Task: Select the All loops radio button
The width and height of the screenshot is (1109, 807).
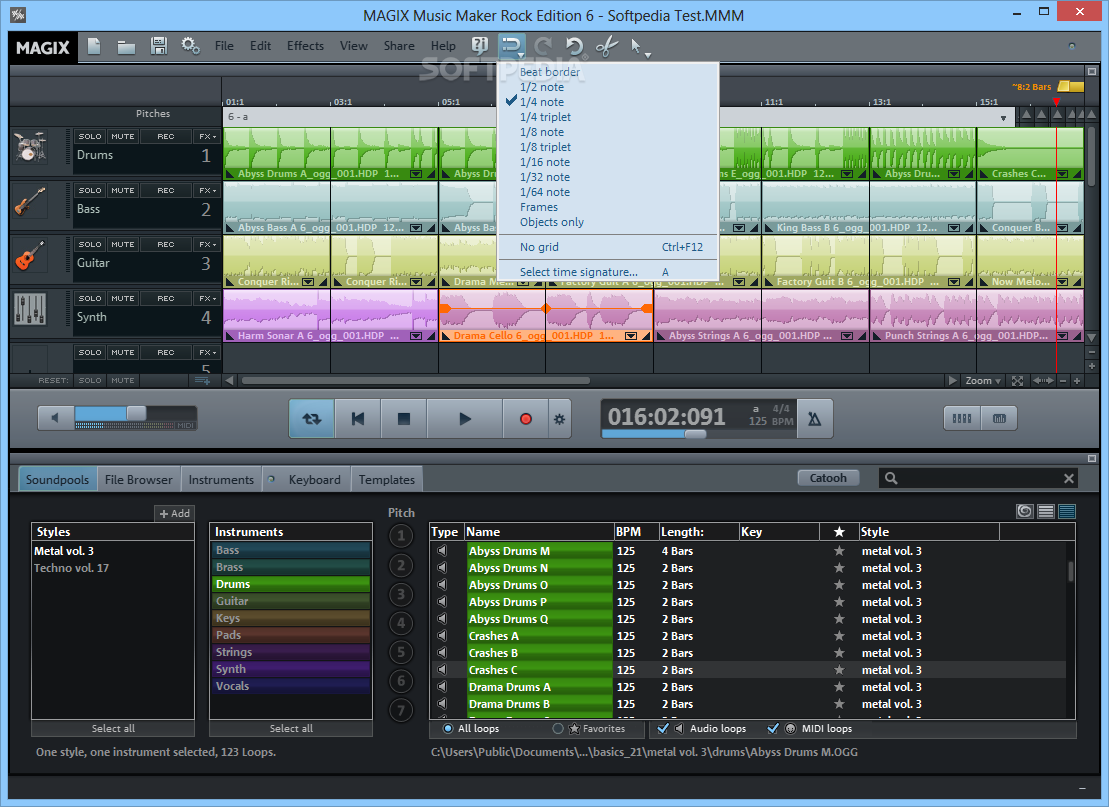Action: (448, 728)
